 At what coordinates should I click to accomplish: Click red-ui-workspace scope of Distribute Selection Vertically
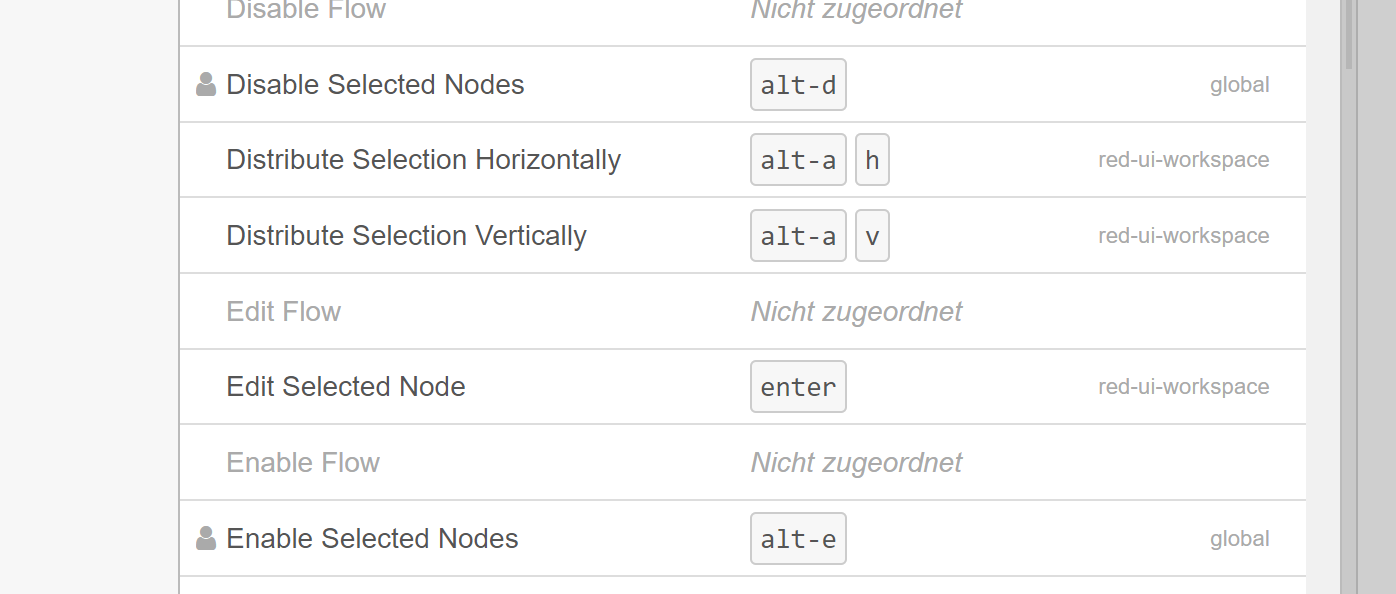point(1183,236)
